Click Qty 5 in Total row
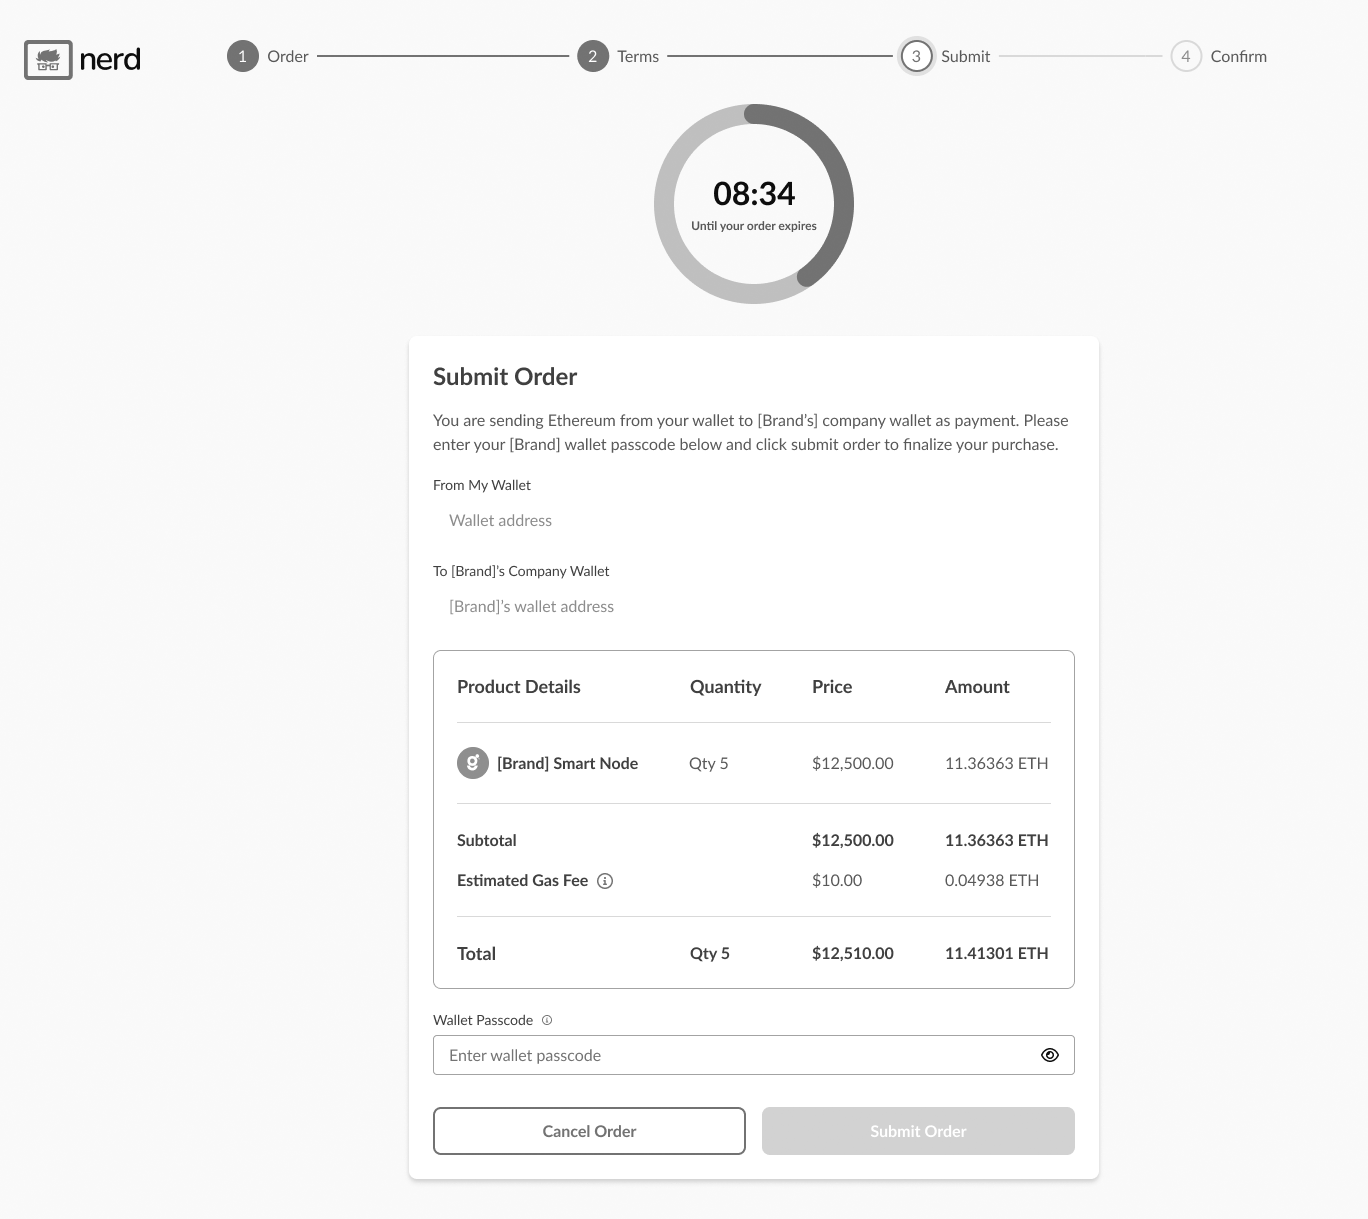1368x1219 pixels. point(710,954)
